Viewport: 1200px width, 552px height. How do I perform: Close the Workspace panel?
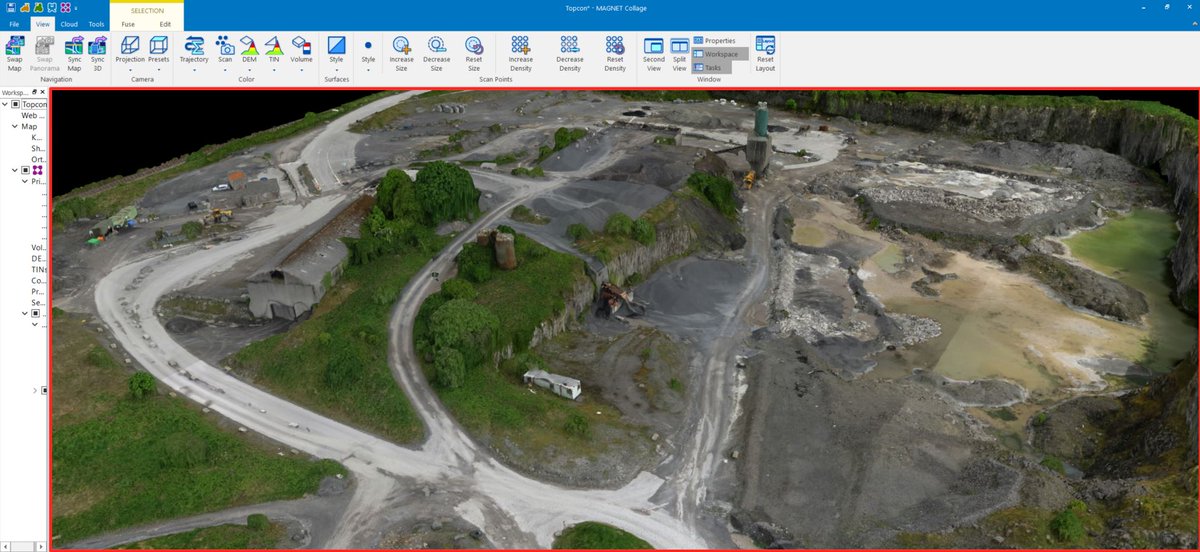click(44, 92)
